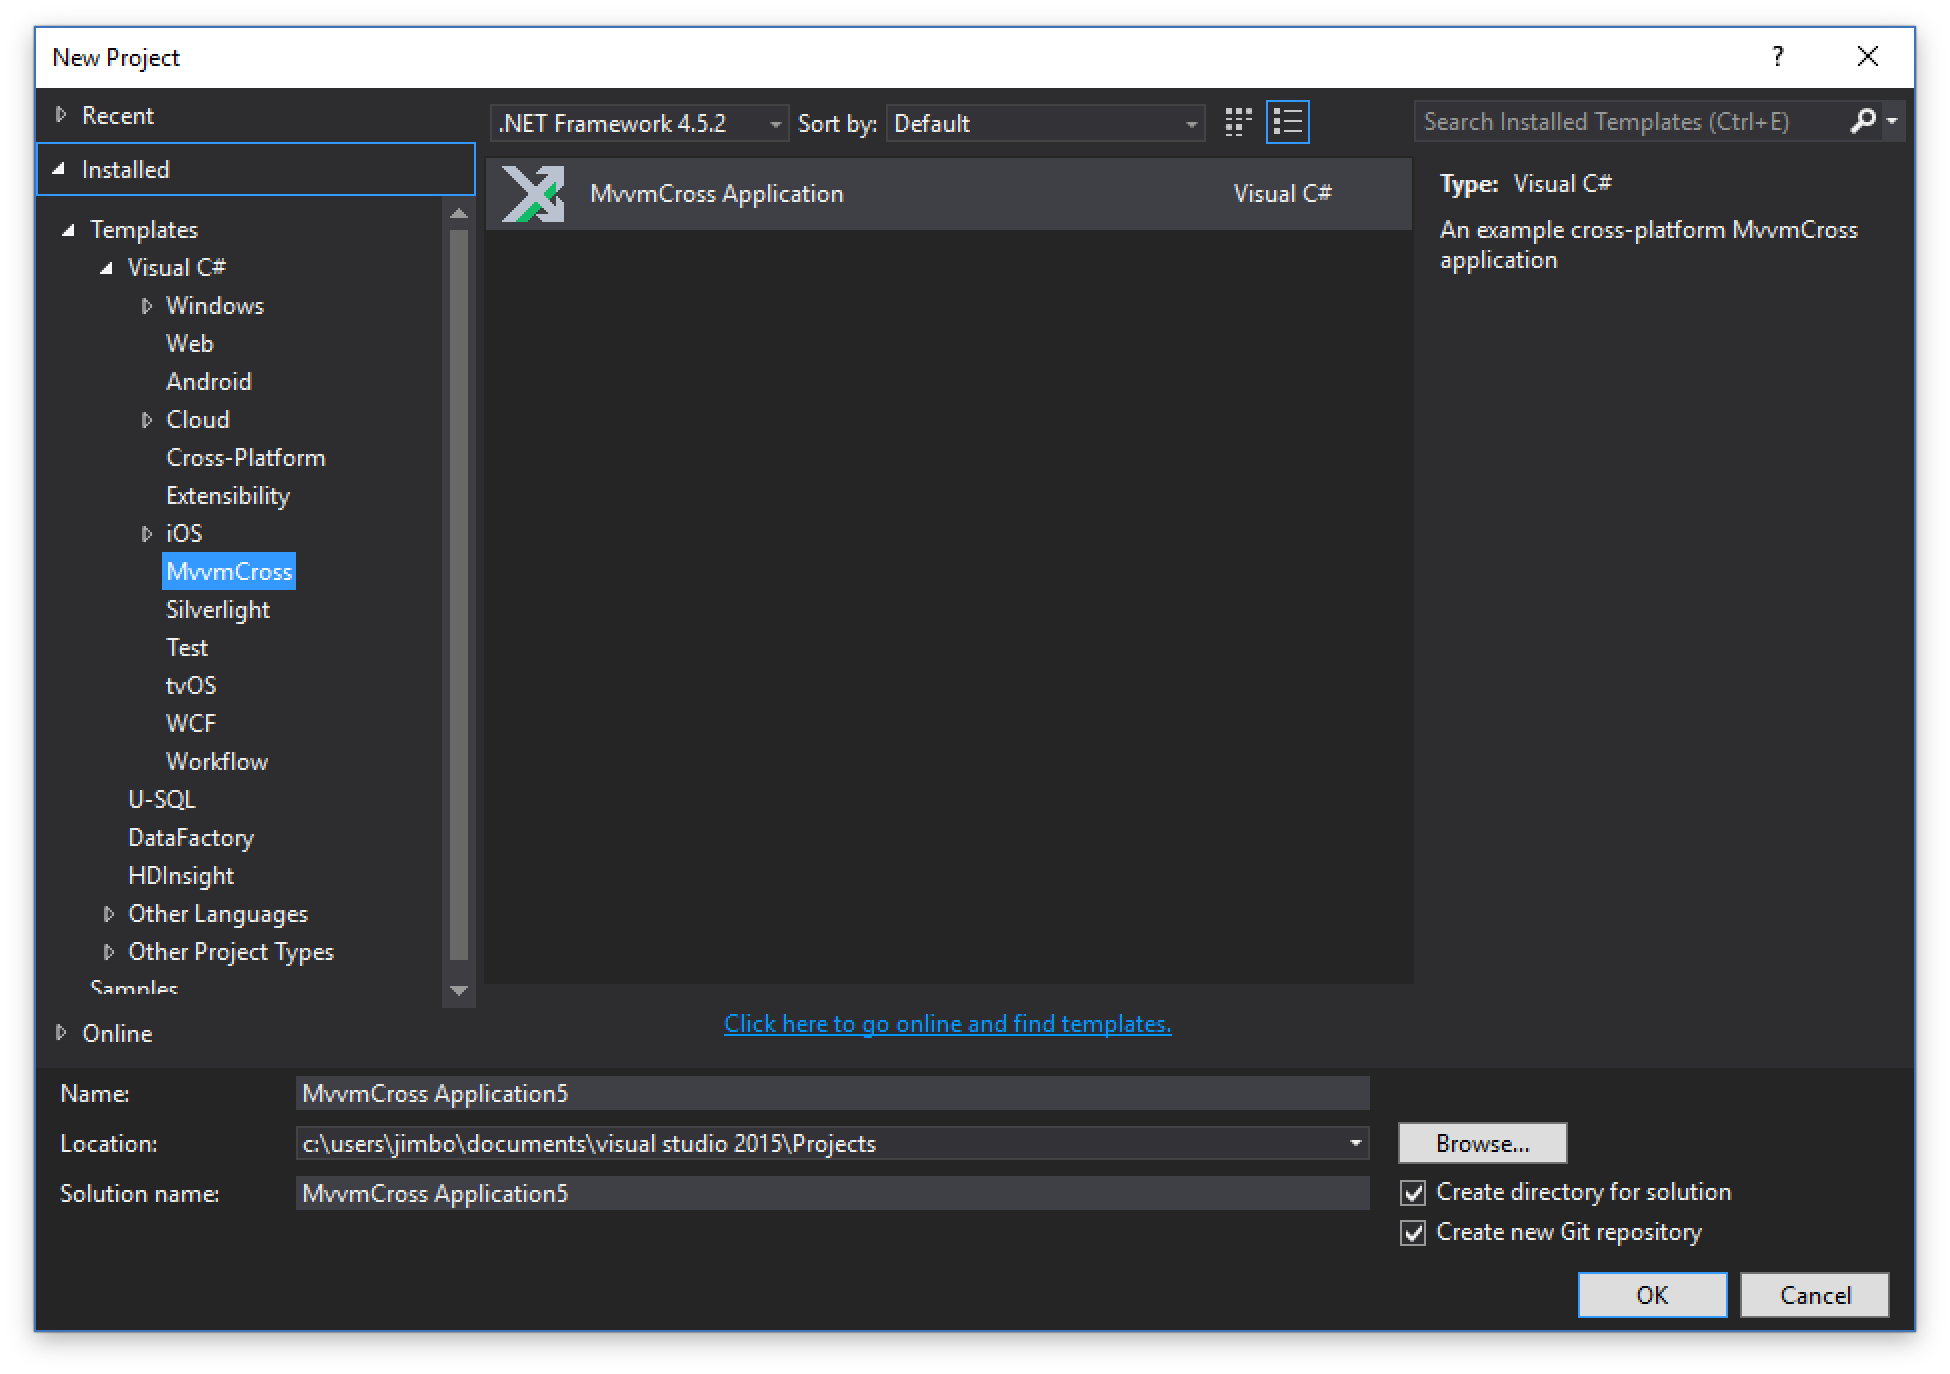Open the Location history dropdown arrow
The image size is (1950, 1374).
tap(1355, 1143)
